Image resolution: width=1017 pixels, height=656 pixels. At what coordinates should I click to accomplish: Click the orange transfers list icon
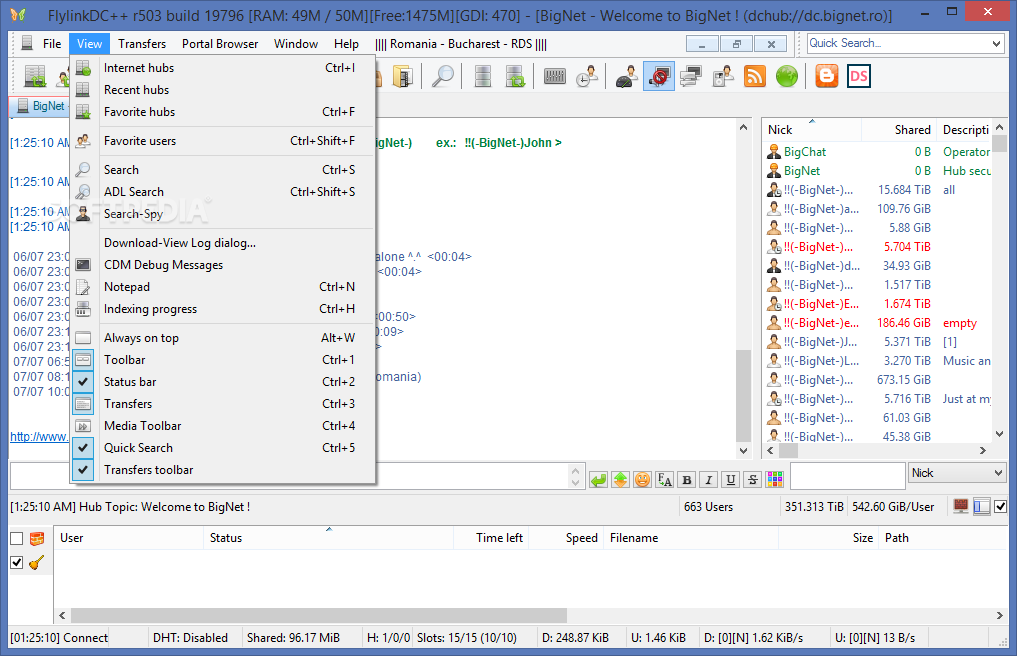37,539
